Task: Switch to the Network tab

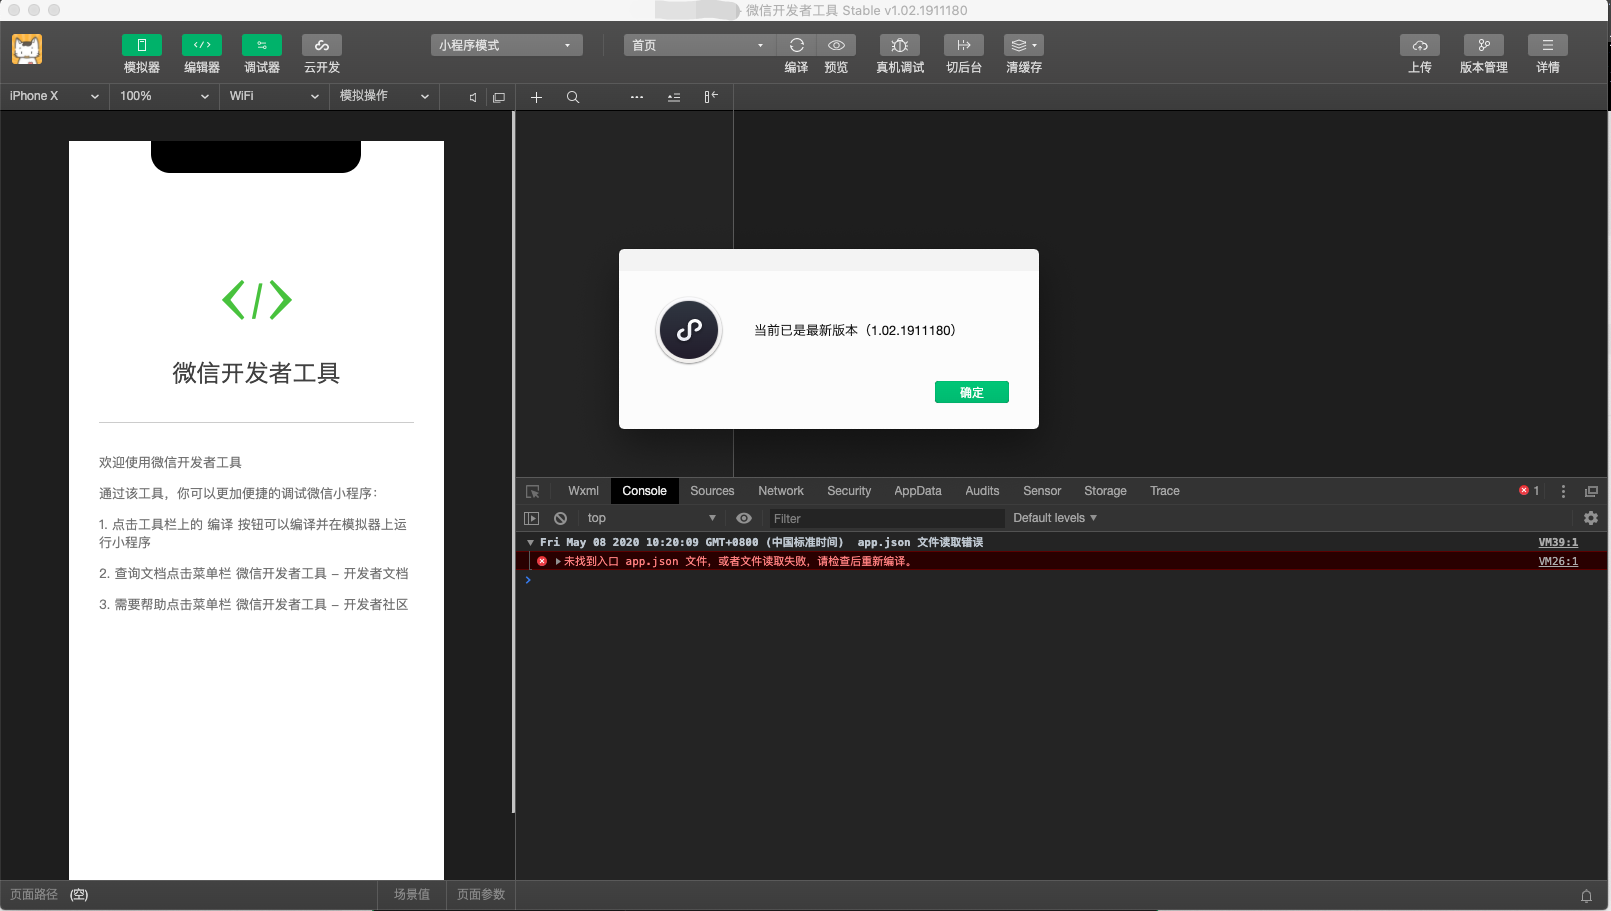Action: click(x=781, y=491)
